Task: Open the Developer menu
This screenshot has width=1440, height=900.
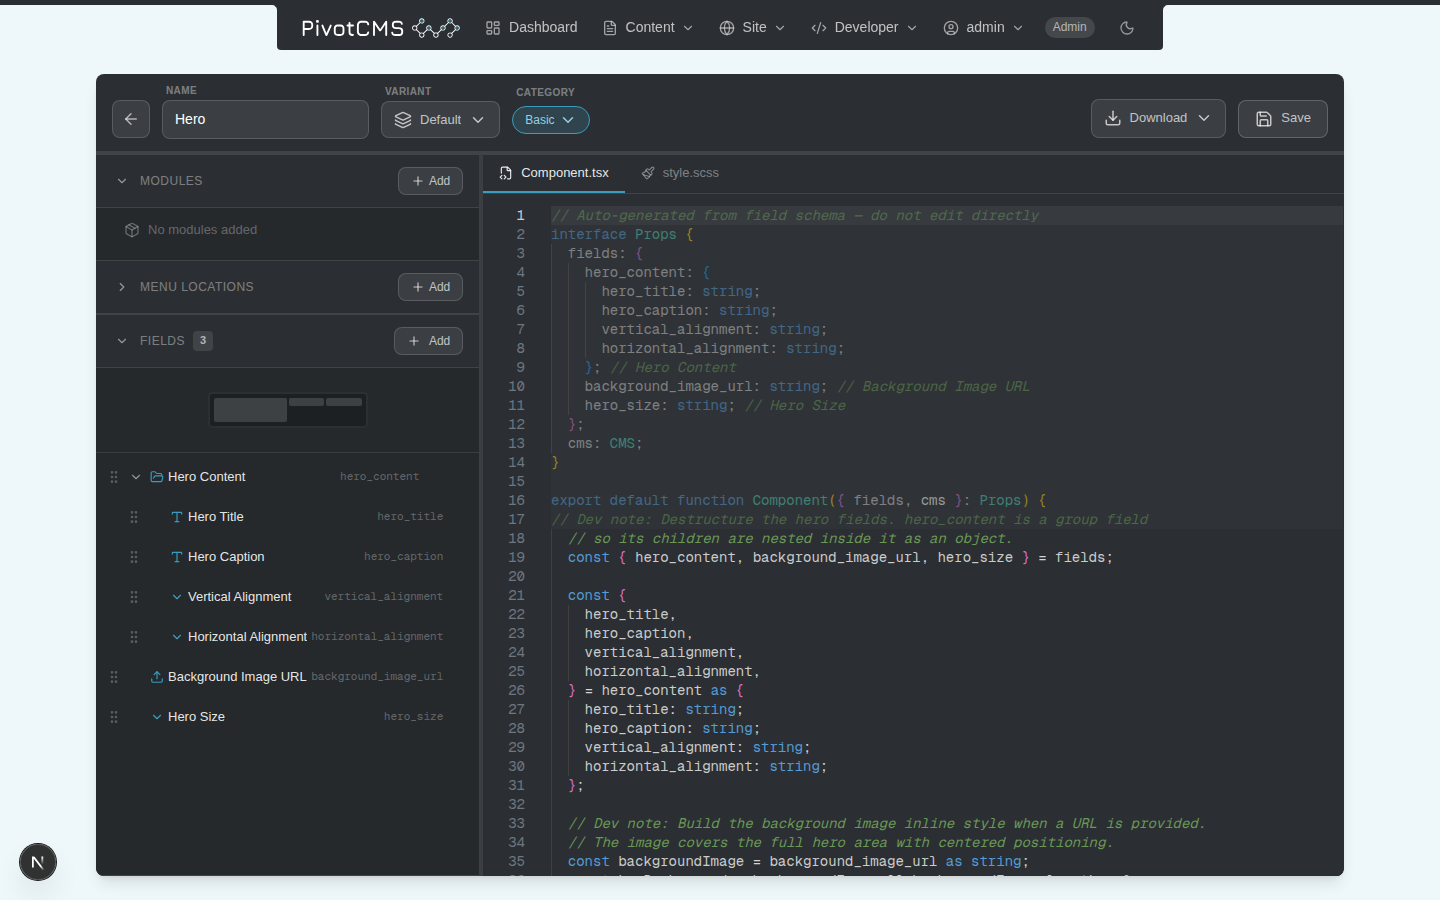Action: (864, 28)
